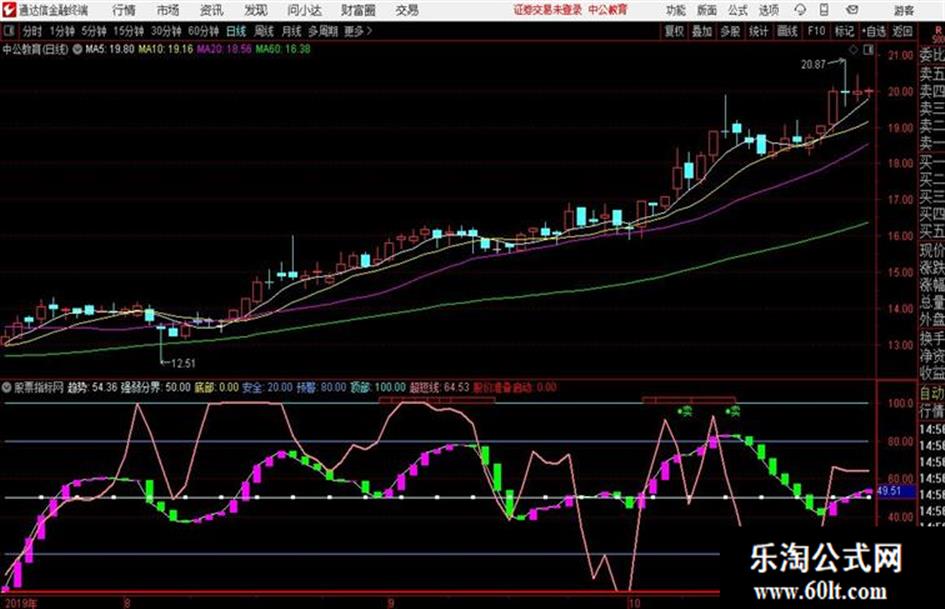Click the MA20: 18.56 value label

tap(224, 49)
